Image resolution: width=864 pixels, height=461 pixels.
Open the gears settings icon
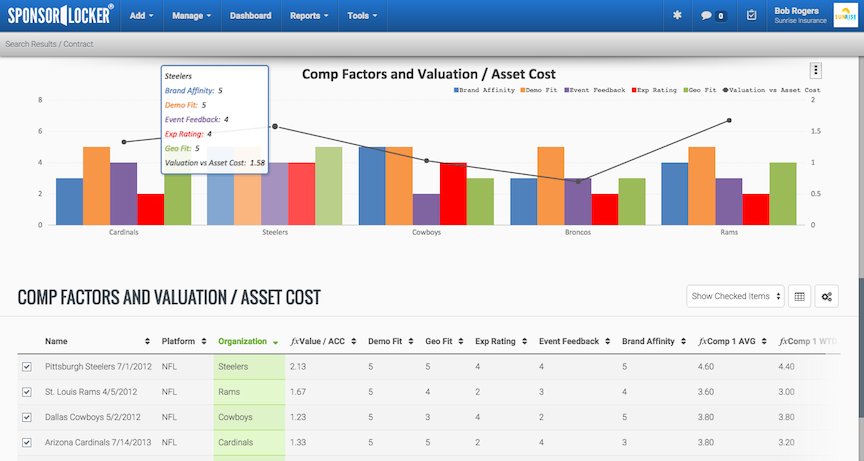pyautogui.click(x=827, y=296)
